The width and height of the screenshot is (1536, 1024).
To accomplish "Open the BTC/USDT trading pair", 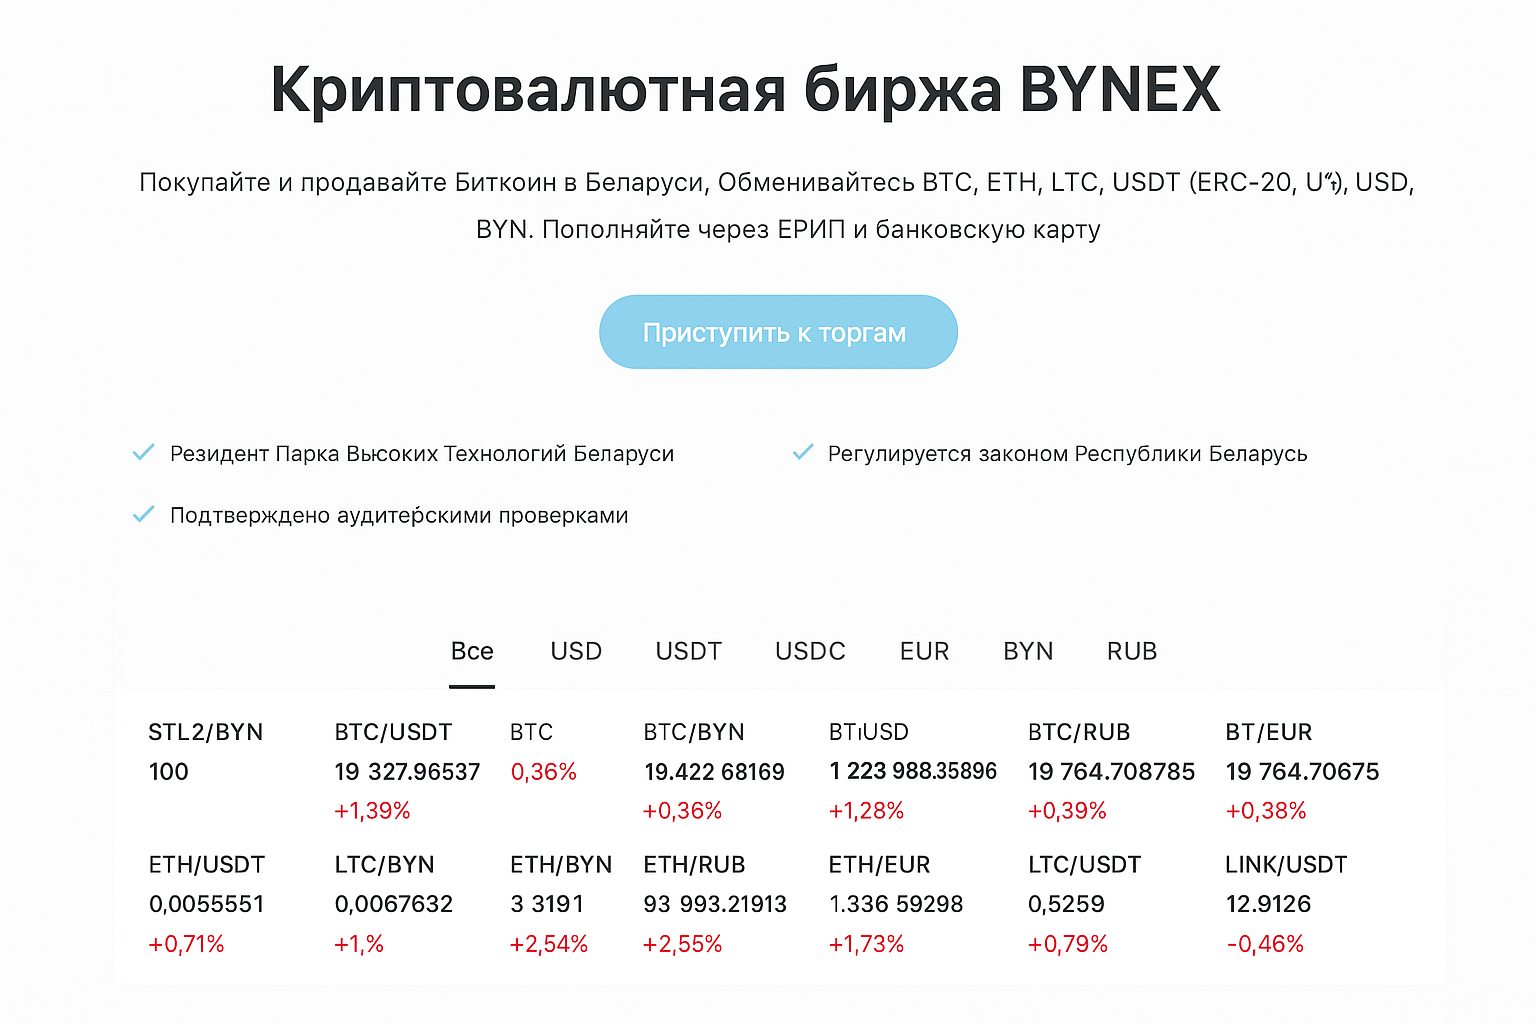I will point(393,731).
